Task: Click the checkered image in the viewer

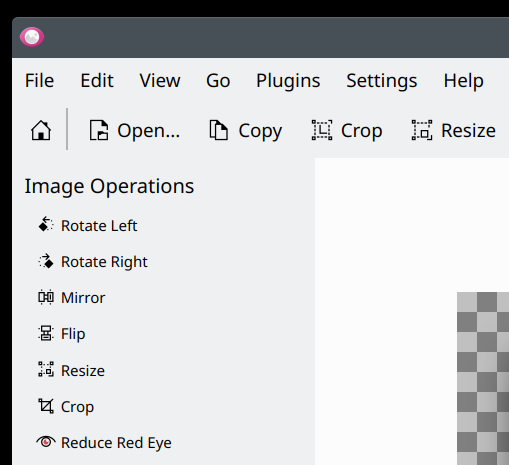Action: click(483, 378)
